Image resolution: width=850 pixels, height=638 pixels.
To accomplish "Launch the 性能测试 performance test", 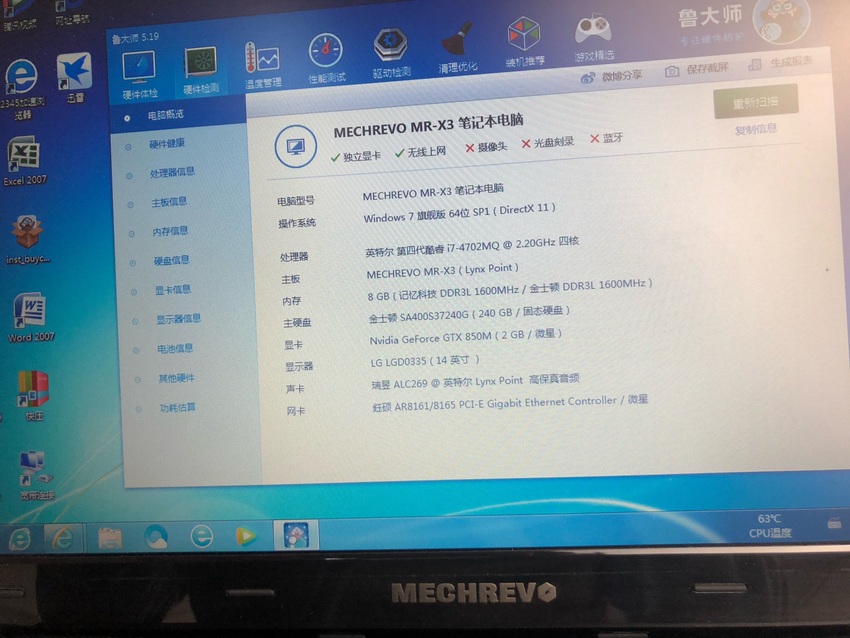I will point(326,59).
